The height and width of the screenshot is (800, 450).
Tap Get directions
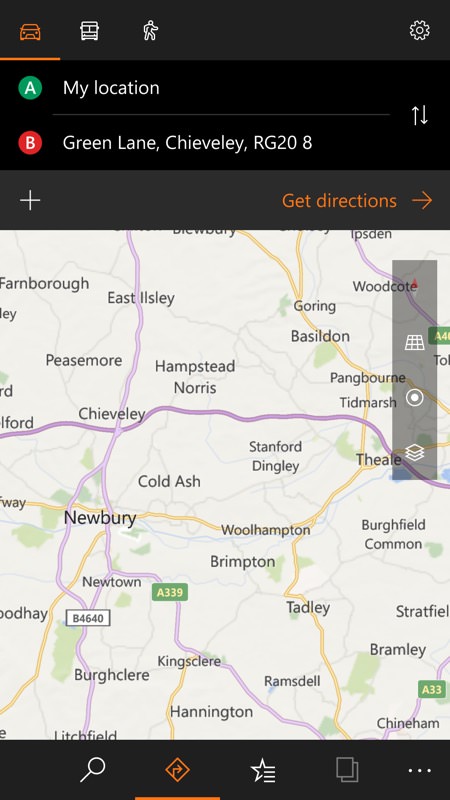pyautogui.click(x=357, y=201)
